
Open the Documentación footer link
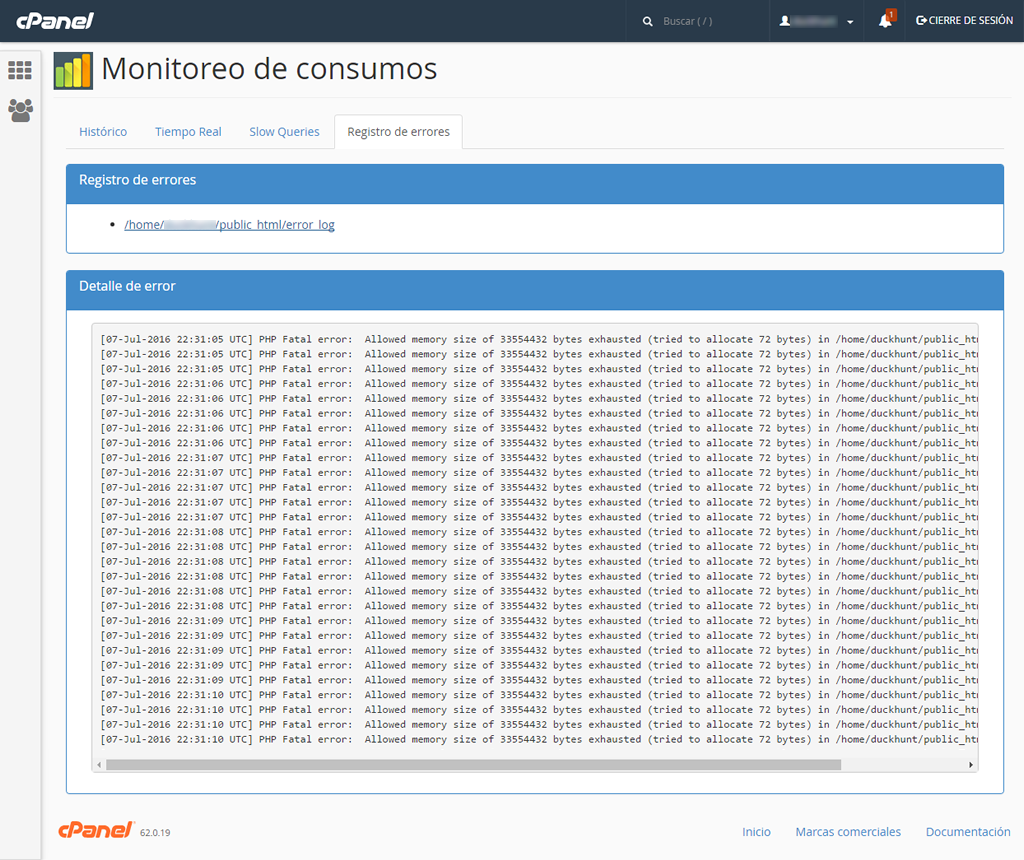(x=968, y=832)
